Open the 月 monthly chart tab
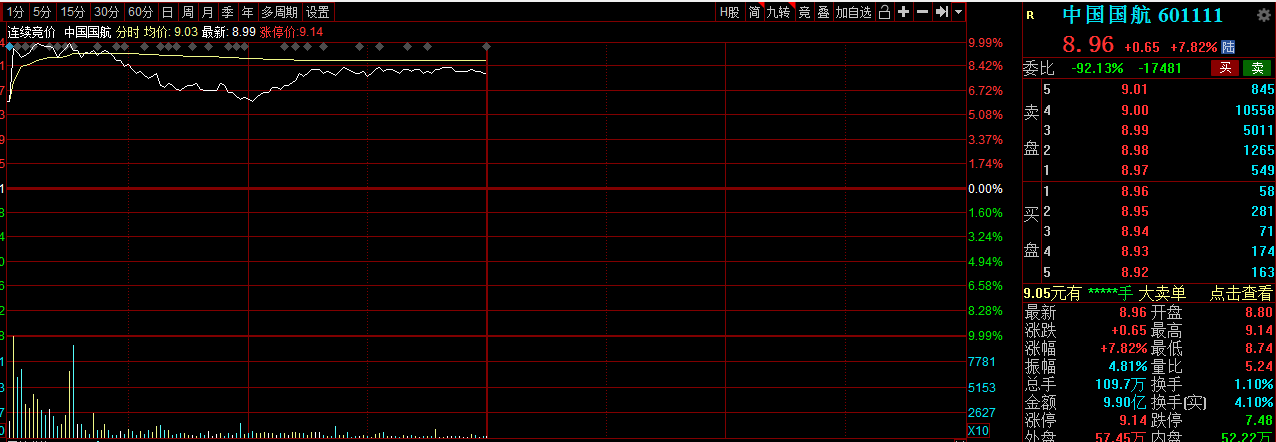 207,12
